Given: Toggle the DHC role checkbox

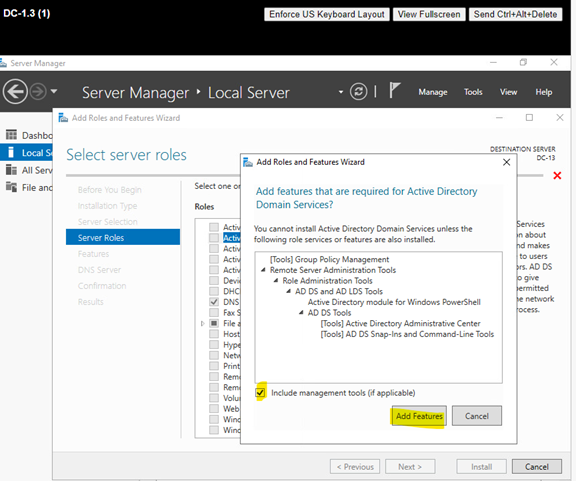Looking at the screenshot, I should pos(214,291).
